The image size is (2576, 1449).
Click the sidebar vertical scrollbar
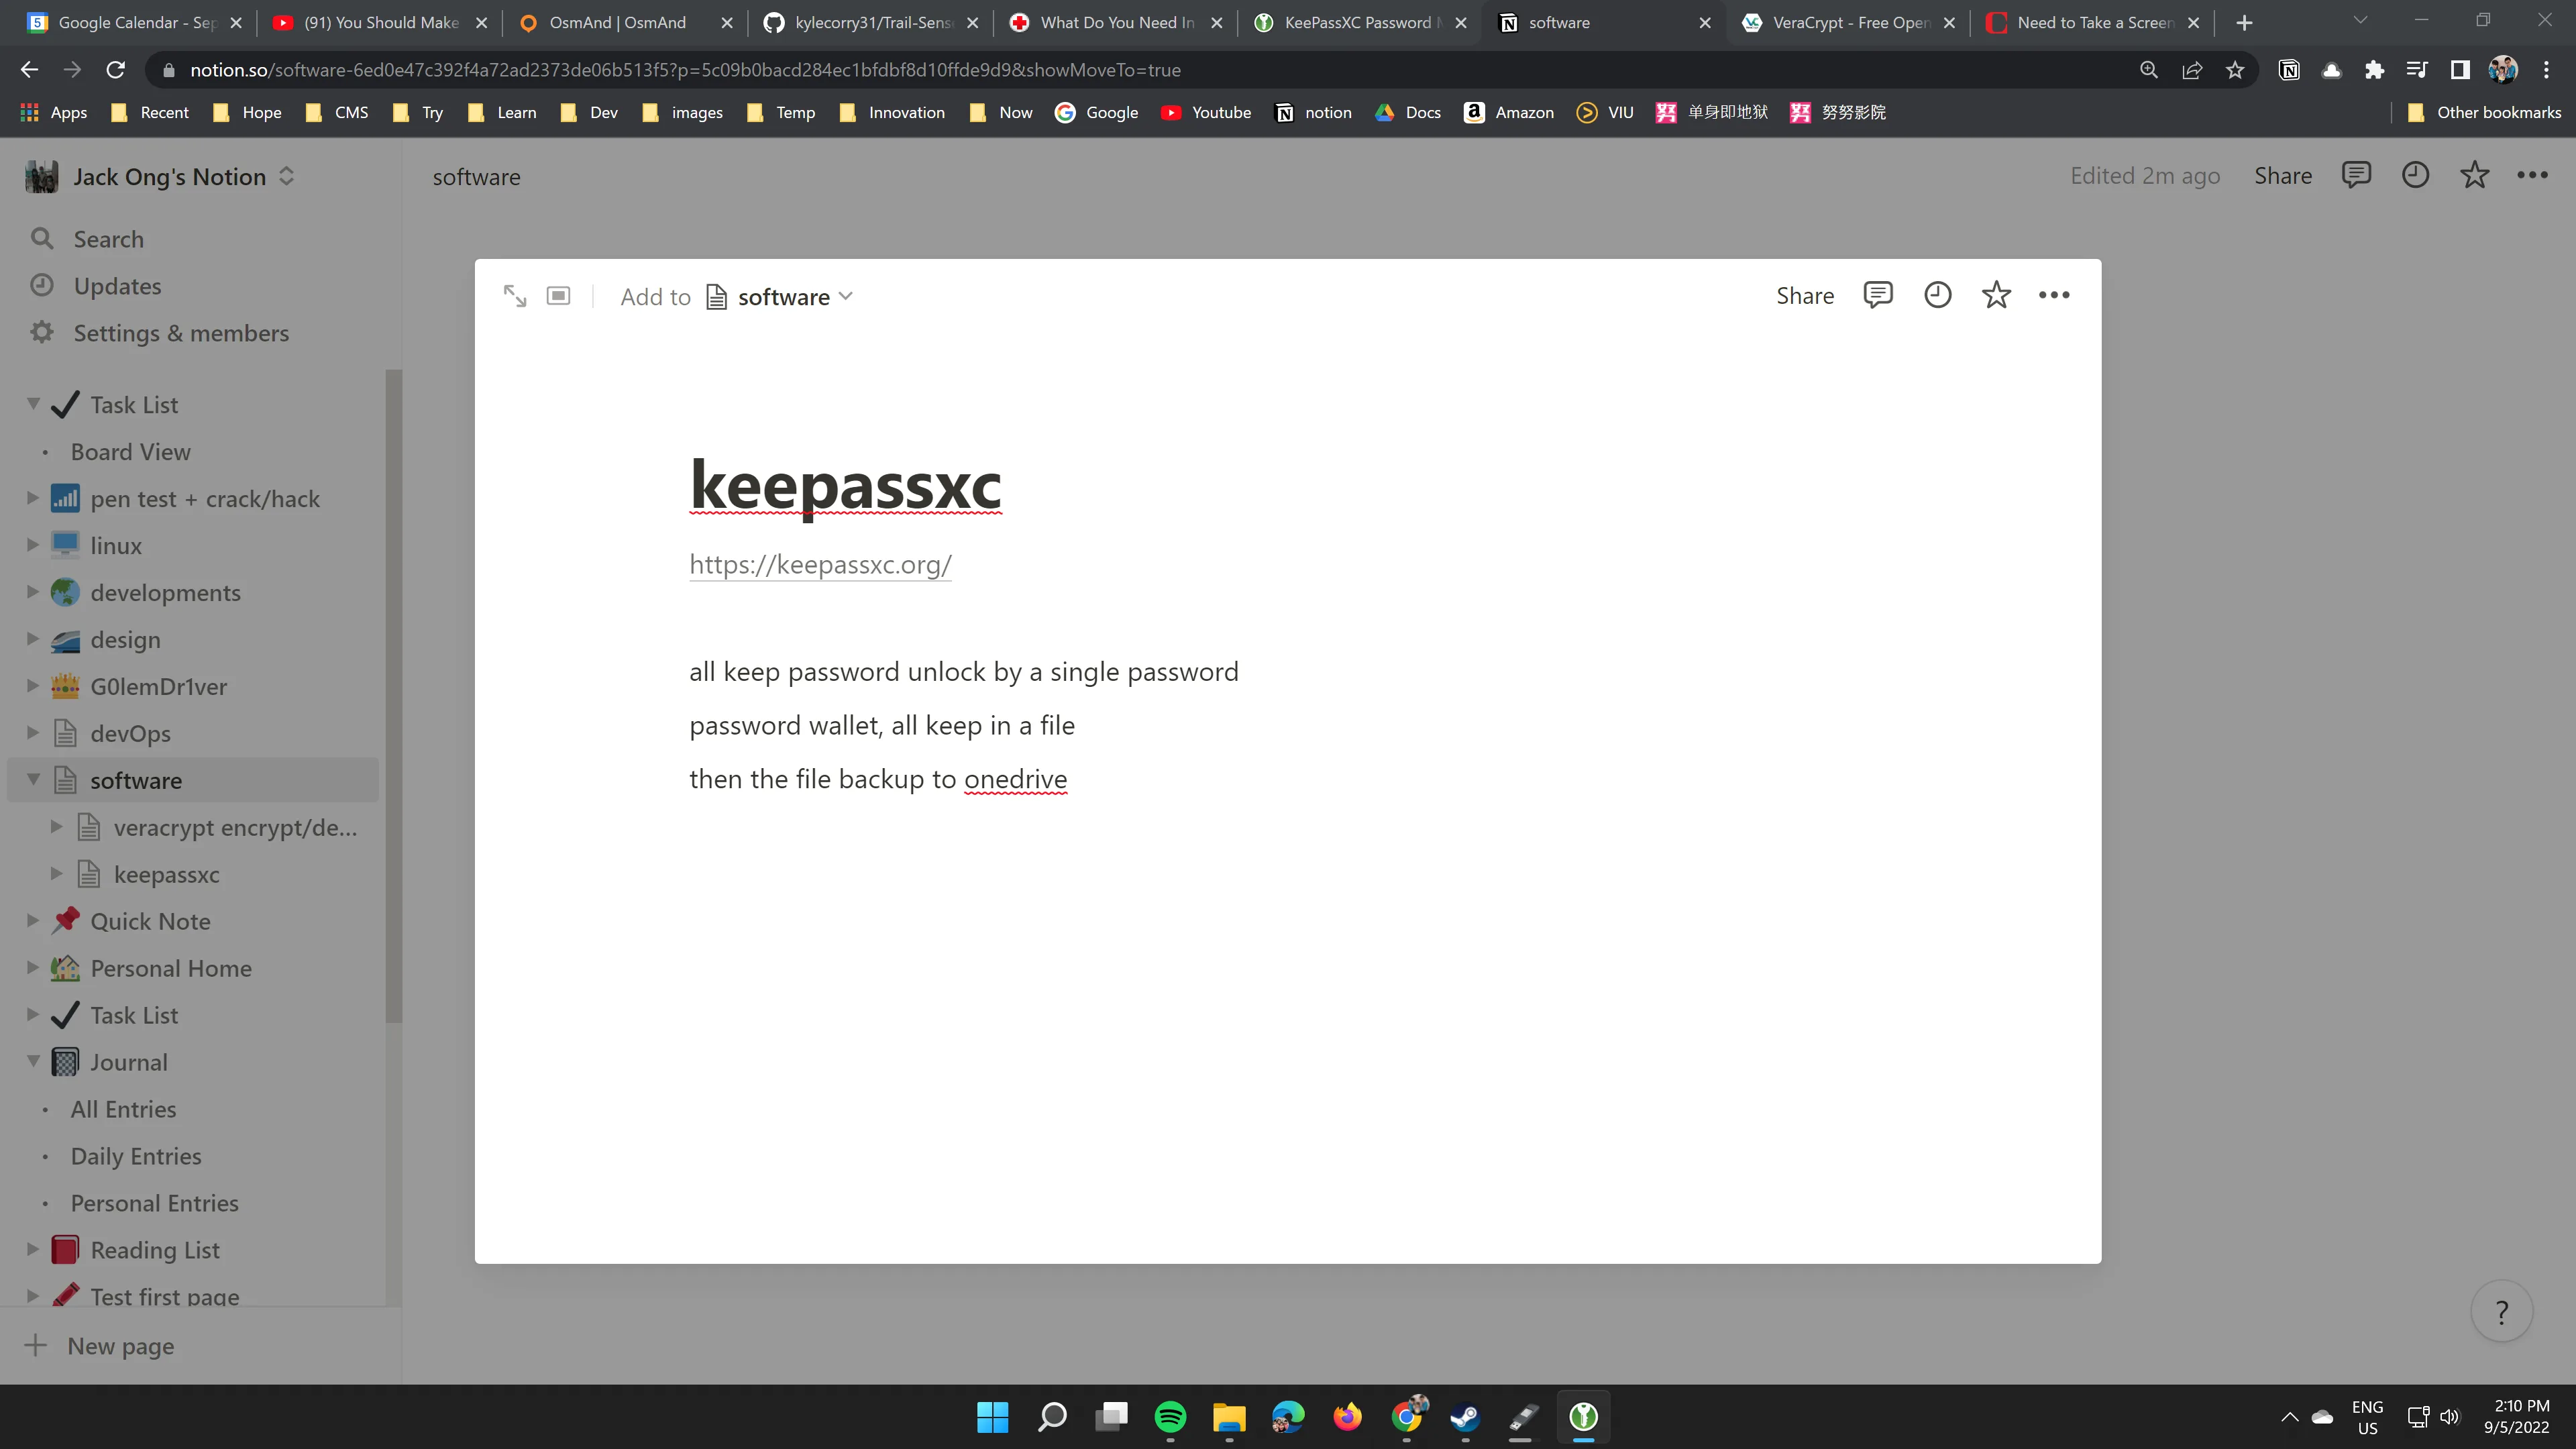click(x=393, y=696)
